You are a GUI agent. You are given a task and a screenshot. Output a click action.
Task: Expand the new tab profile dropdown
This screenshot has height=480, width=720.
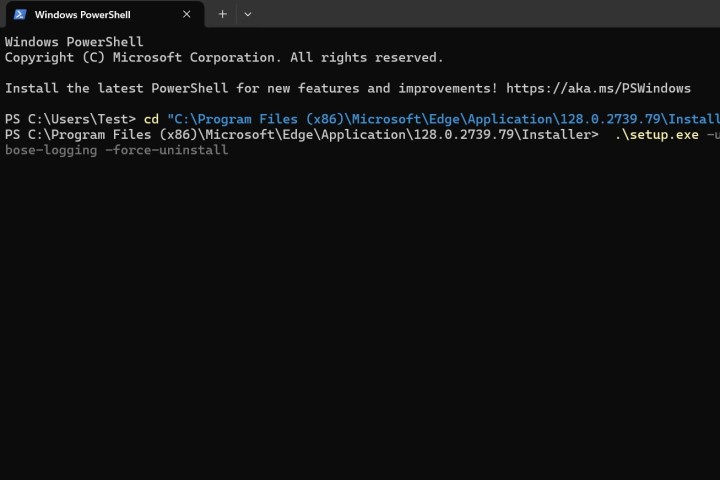click(x=248, y=15)
